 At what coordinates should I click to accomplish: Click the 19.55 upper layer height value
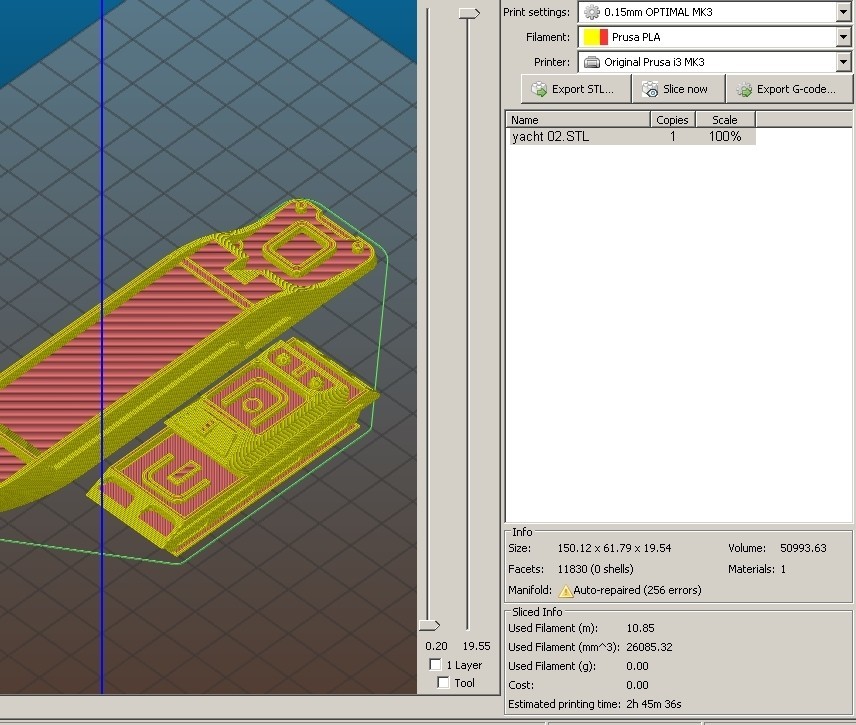(476, 646)
